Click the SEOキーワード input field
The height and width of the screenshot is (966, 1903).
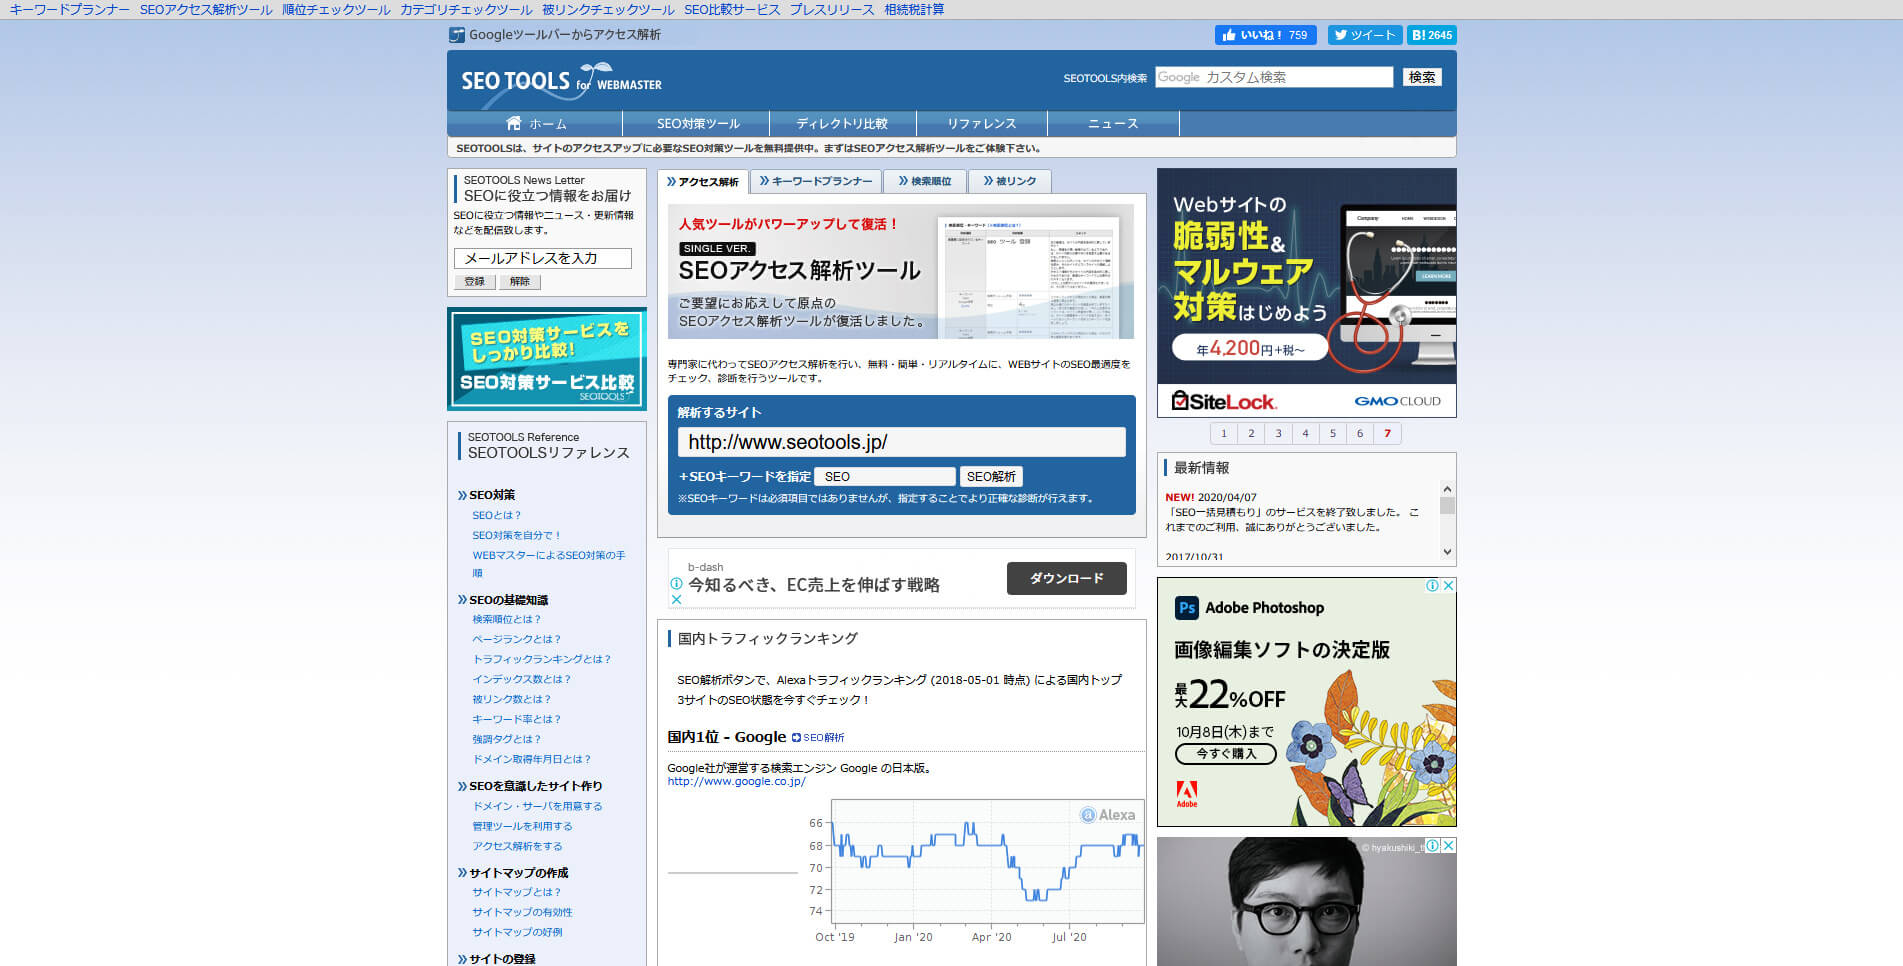tap(885, 477)
